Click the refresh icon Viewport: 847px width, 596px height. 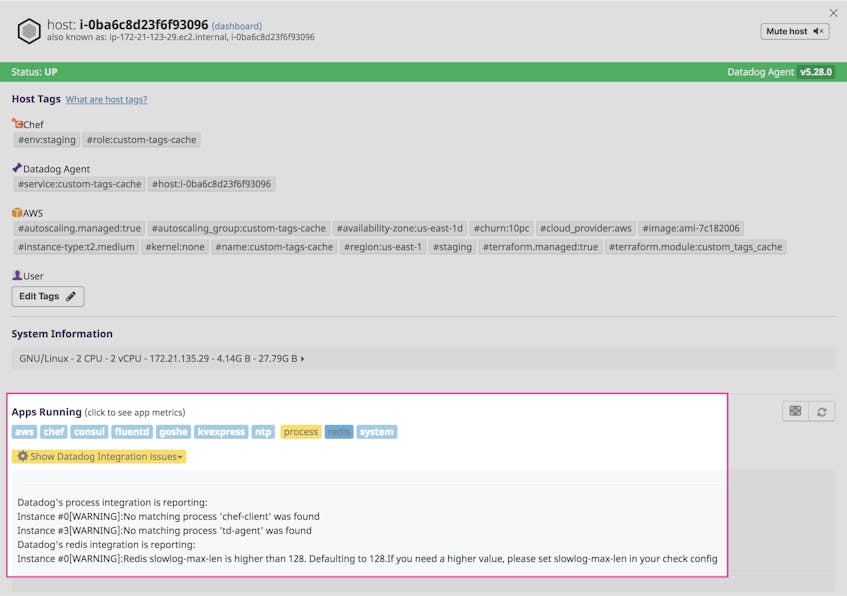pyautogui.click(x=822, y=412)
